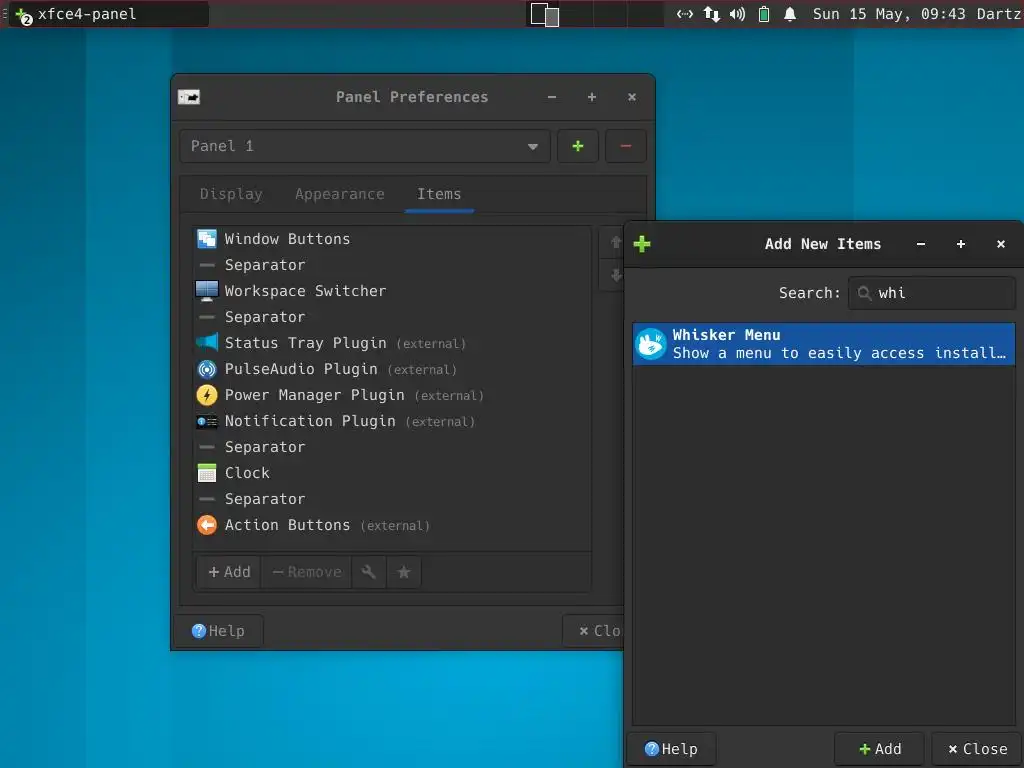
Task: Close the Panel Preferences dialog button
Action: pyautogui.click(x=593, y=631)
